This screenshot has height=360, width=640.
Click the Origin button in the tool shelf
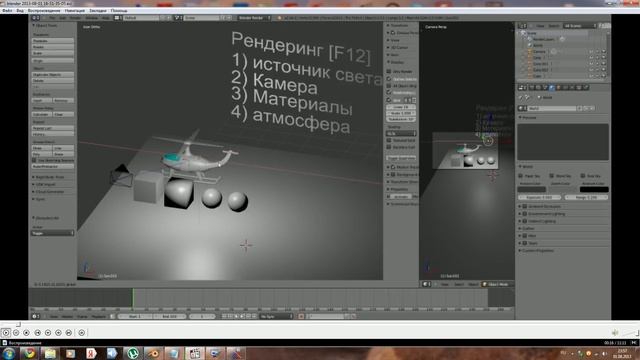point(53,60)
